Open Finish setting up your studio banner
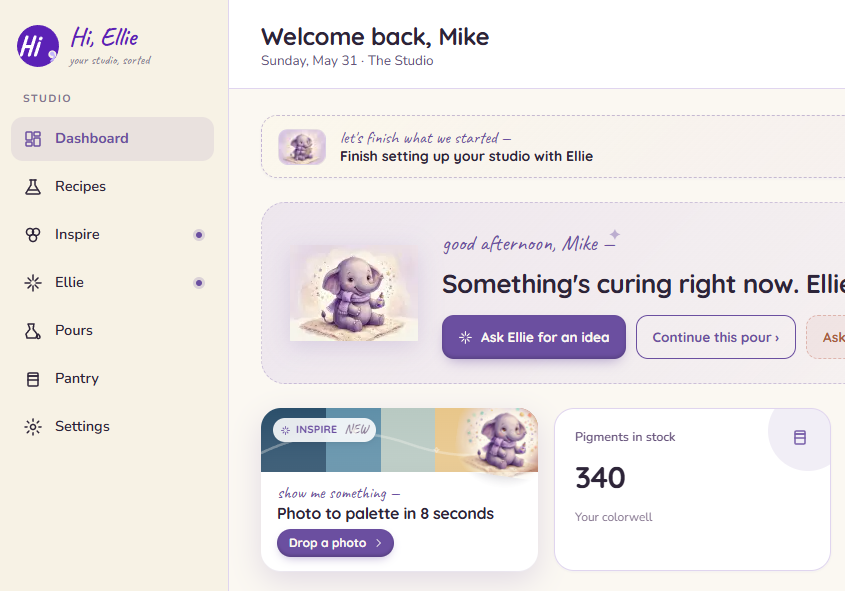 (x=553, y=147)
